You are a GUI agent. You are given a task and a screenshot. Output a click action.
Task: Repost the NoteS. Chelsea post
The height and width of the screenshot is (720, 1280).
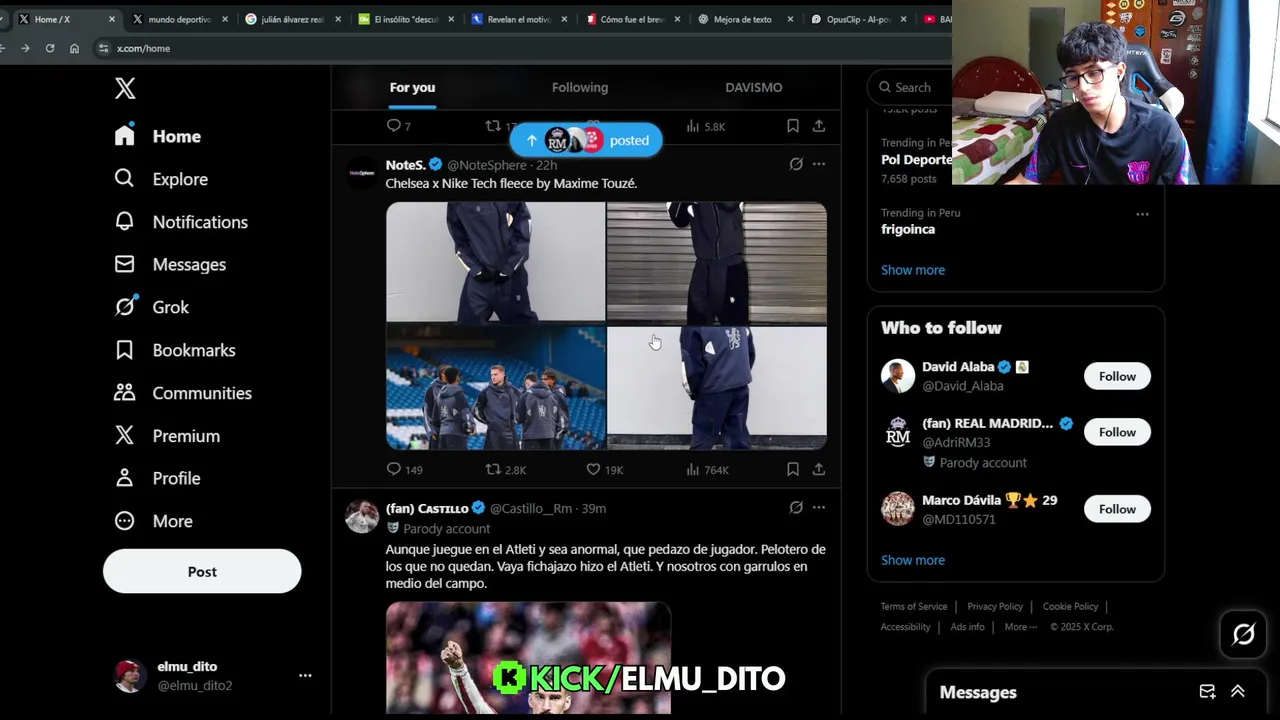click(505, 469)
